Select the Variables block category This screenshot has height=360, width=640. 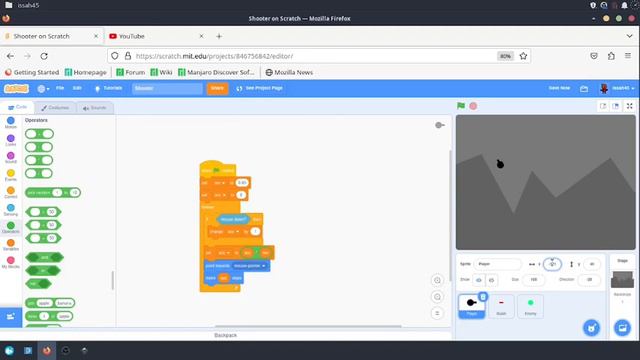point(11,245)
